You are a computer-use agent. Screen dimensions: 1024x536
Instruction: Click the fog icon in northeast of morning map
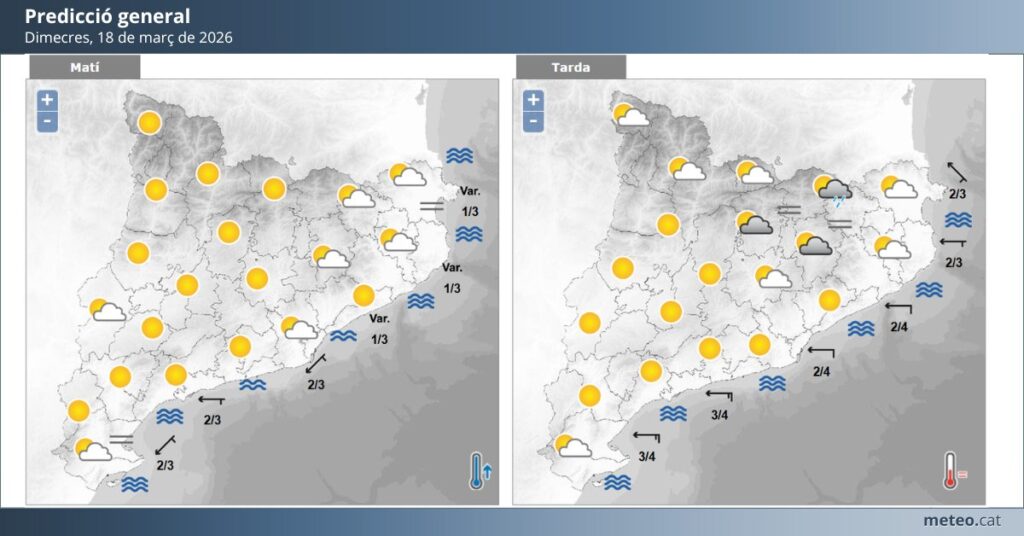click(x=433, y=206)
